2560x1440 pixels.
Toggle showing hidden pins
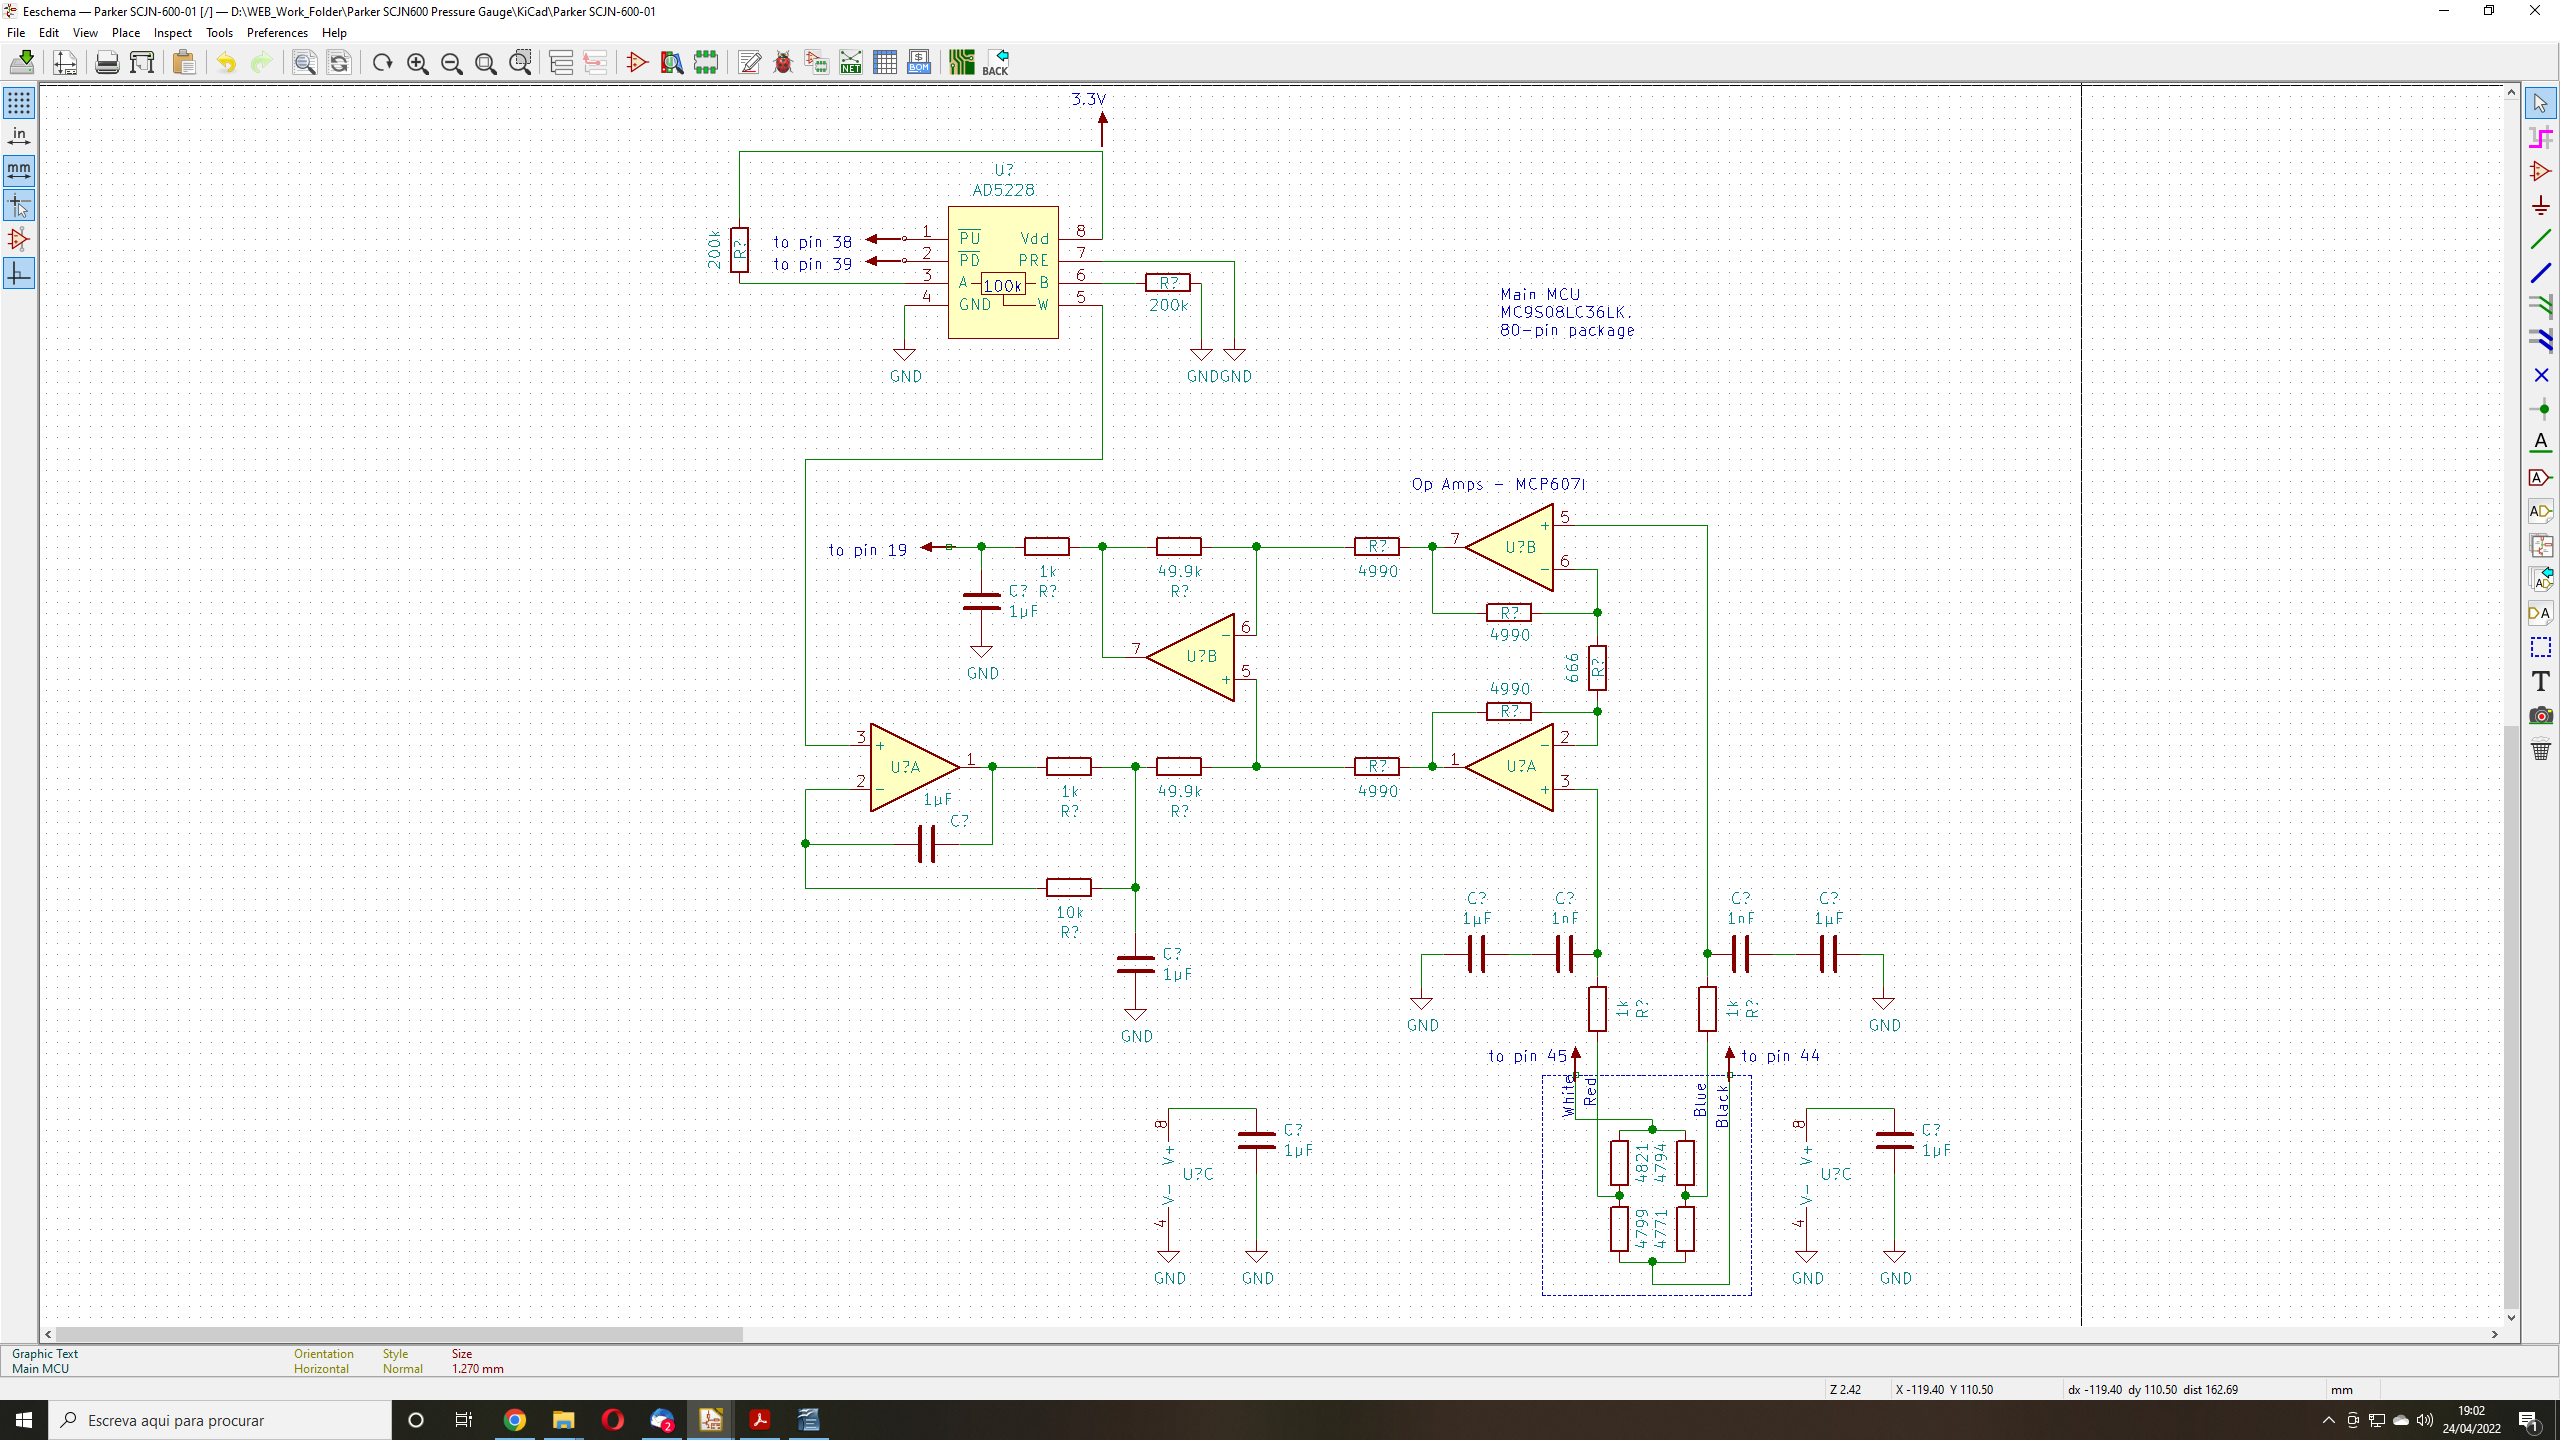[x=19, y=239]
